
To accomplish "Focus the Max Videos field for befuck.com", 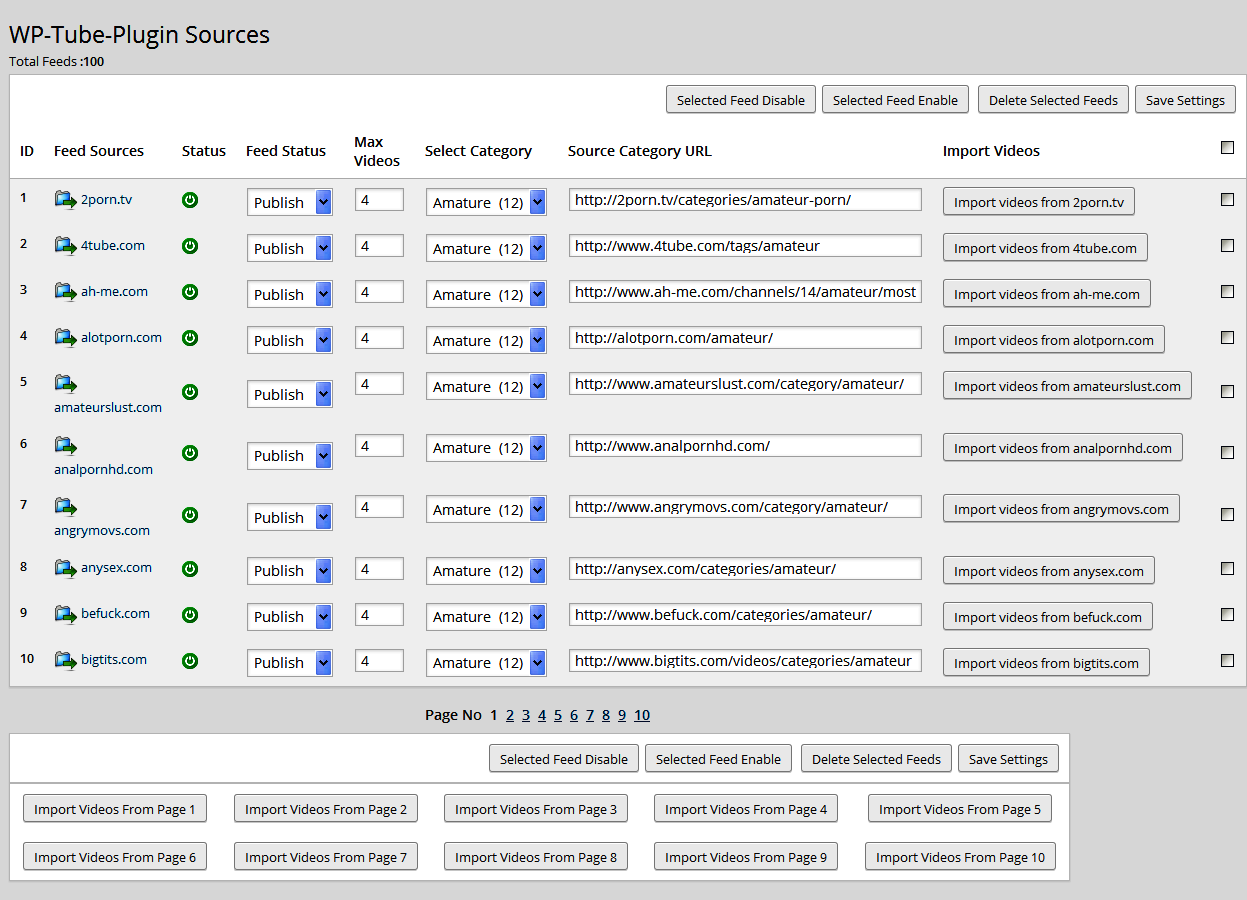I will 379,614.
